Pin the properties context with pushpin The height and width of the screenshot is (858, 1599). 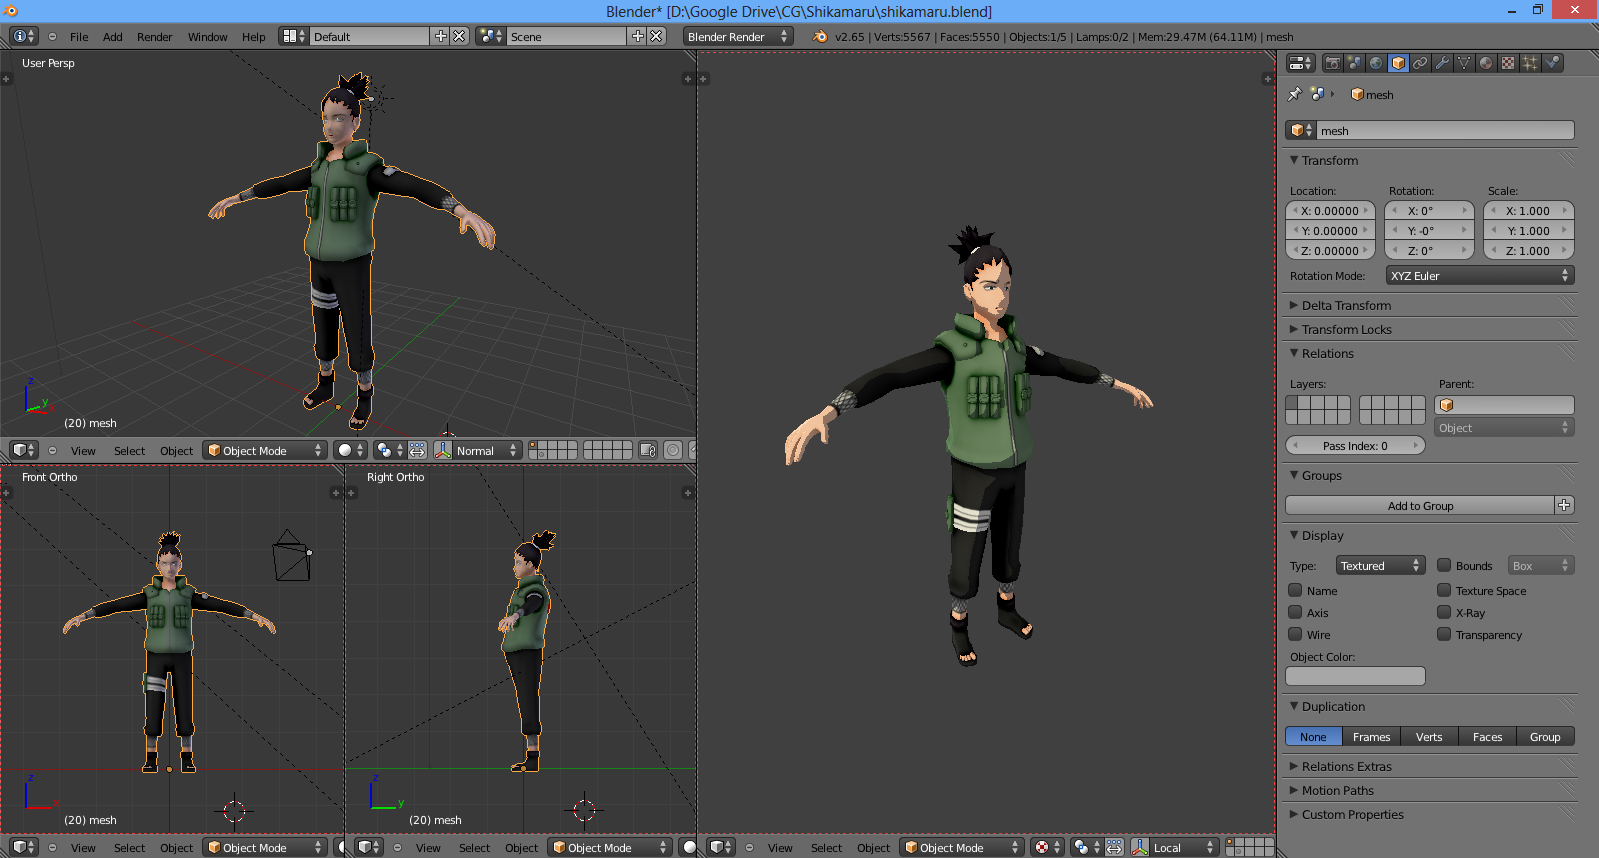1295,94
